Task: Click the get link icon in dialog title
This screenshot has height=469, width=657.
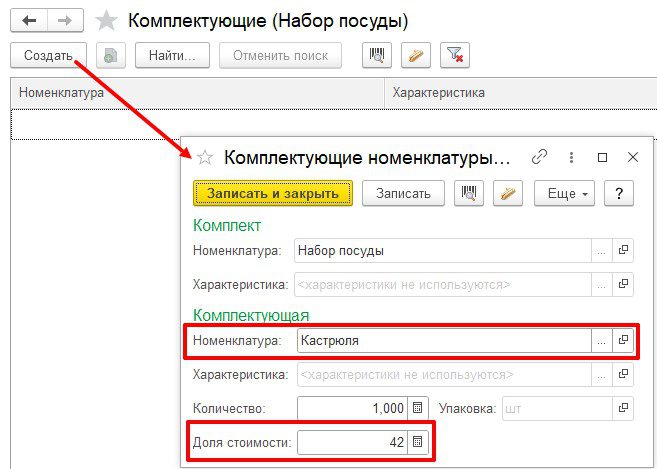Action: click(x=540, y=157)
